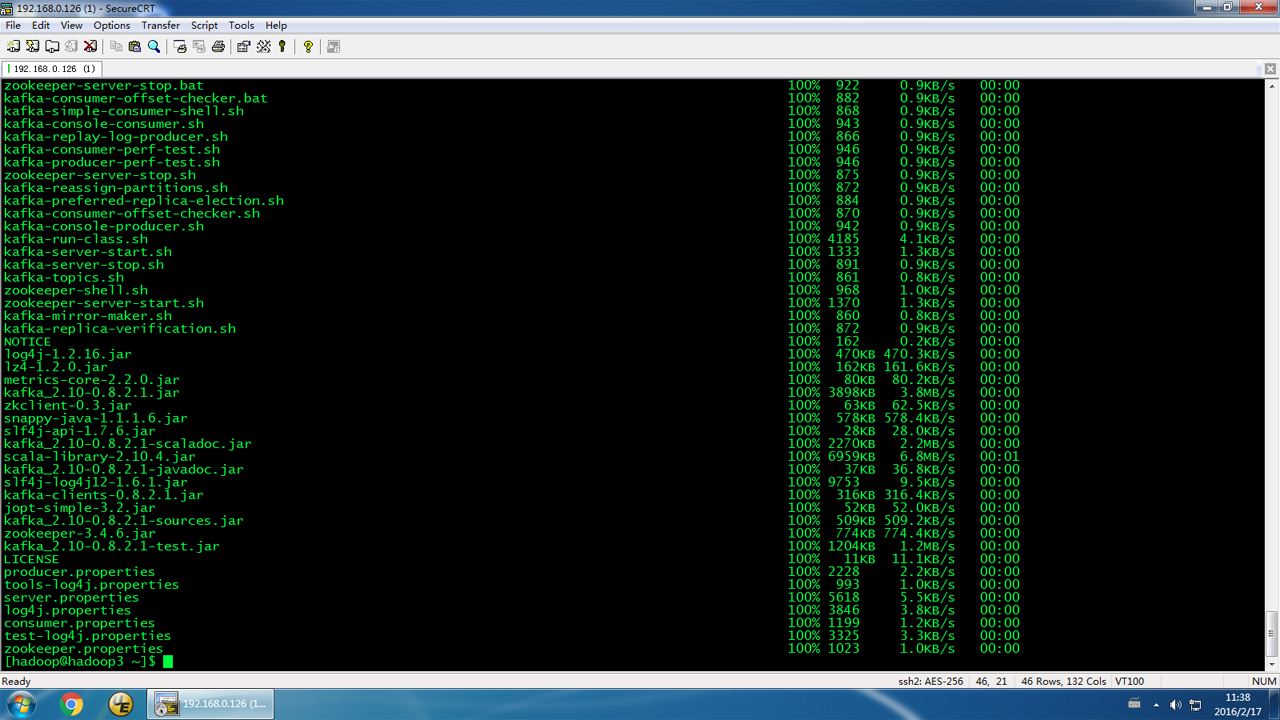
Task: Click the Connect in Tab icon
Action: click(51, 46)
